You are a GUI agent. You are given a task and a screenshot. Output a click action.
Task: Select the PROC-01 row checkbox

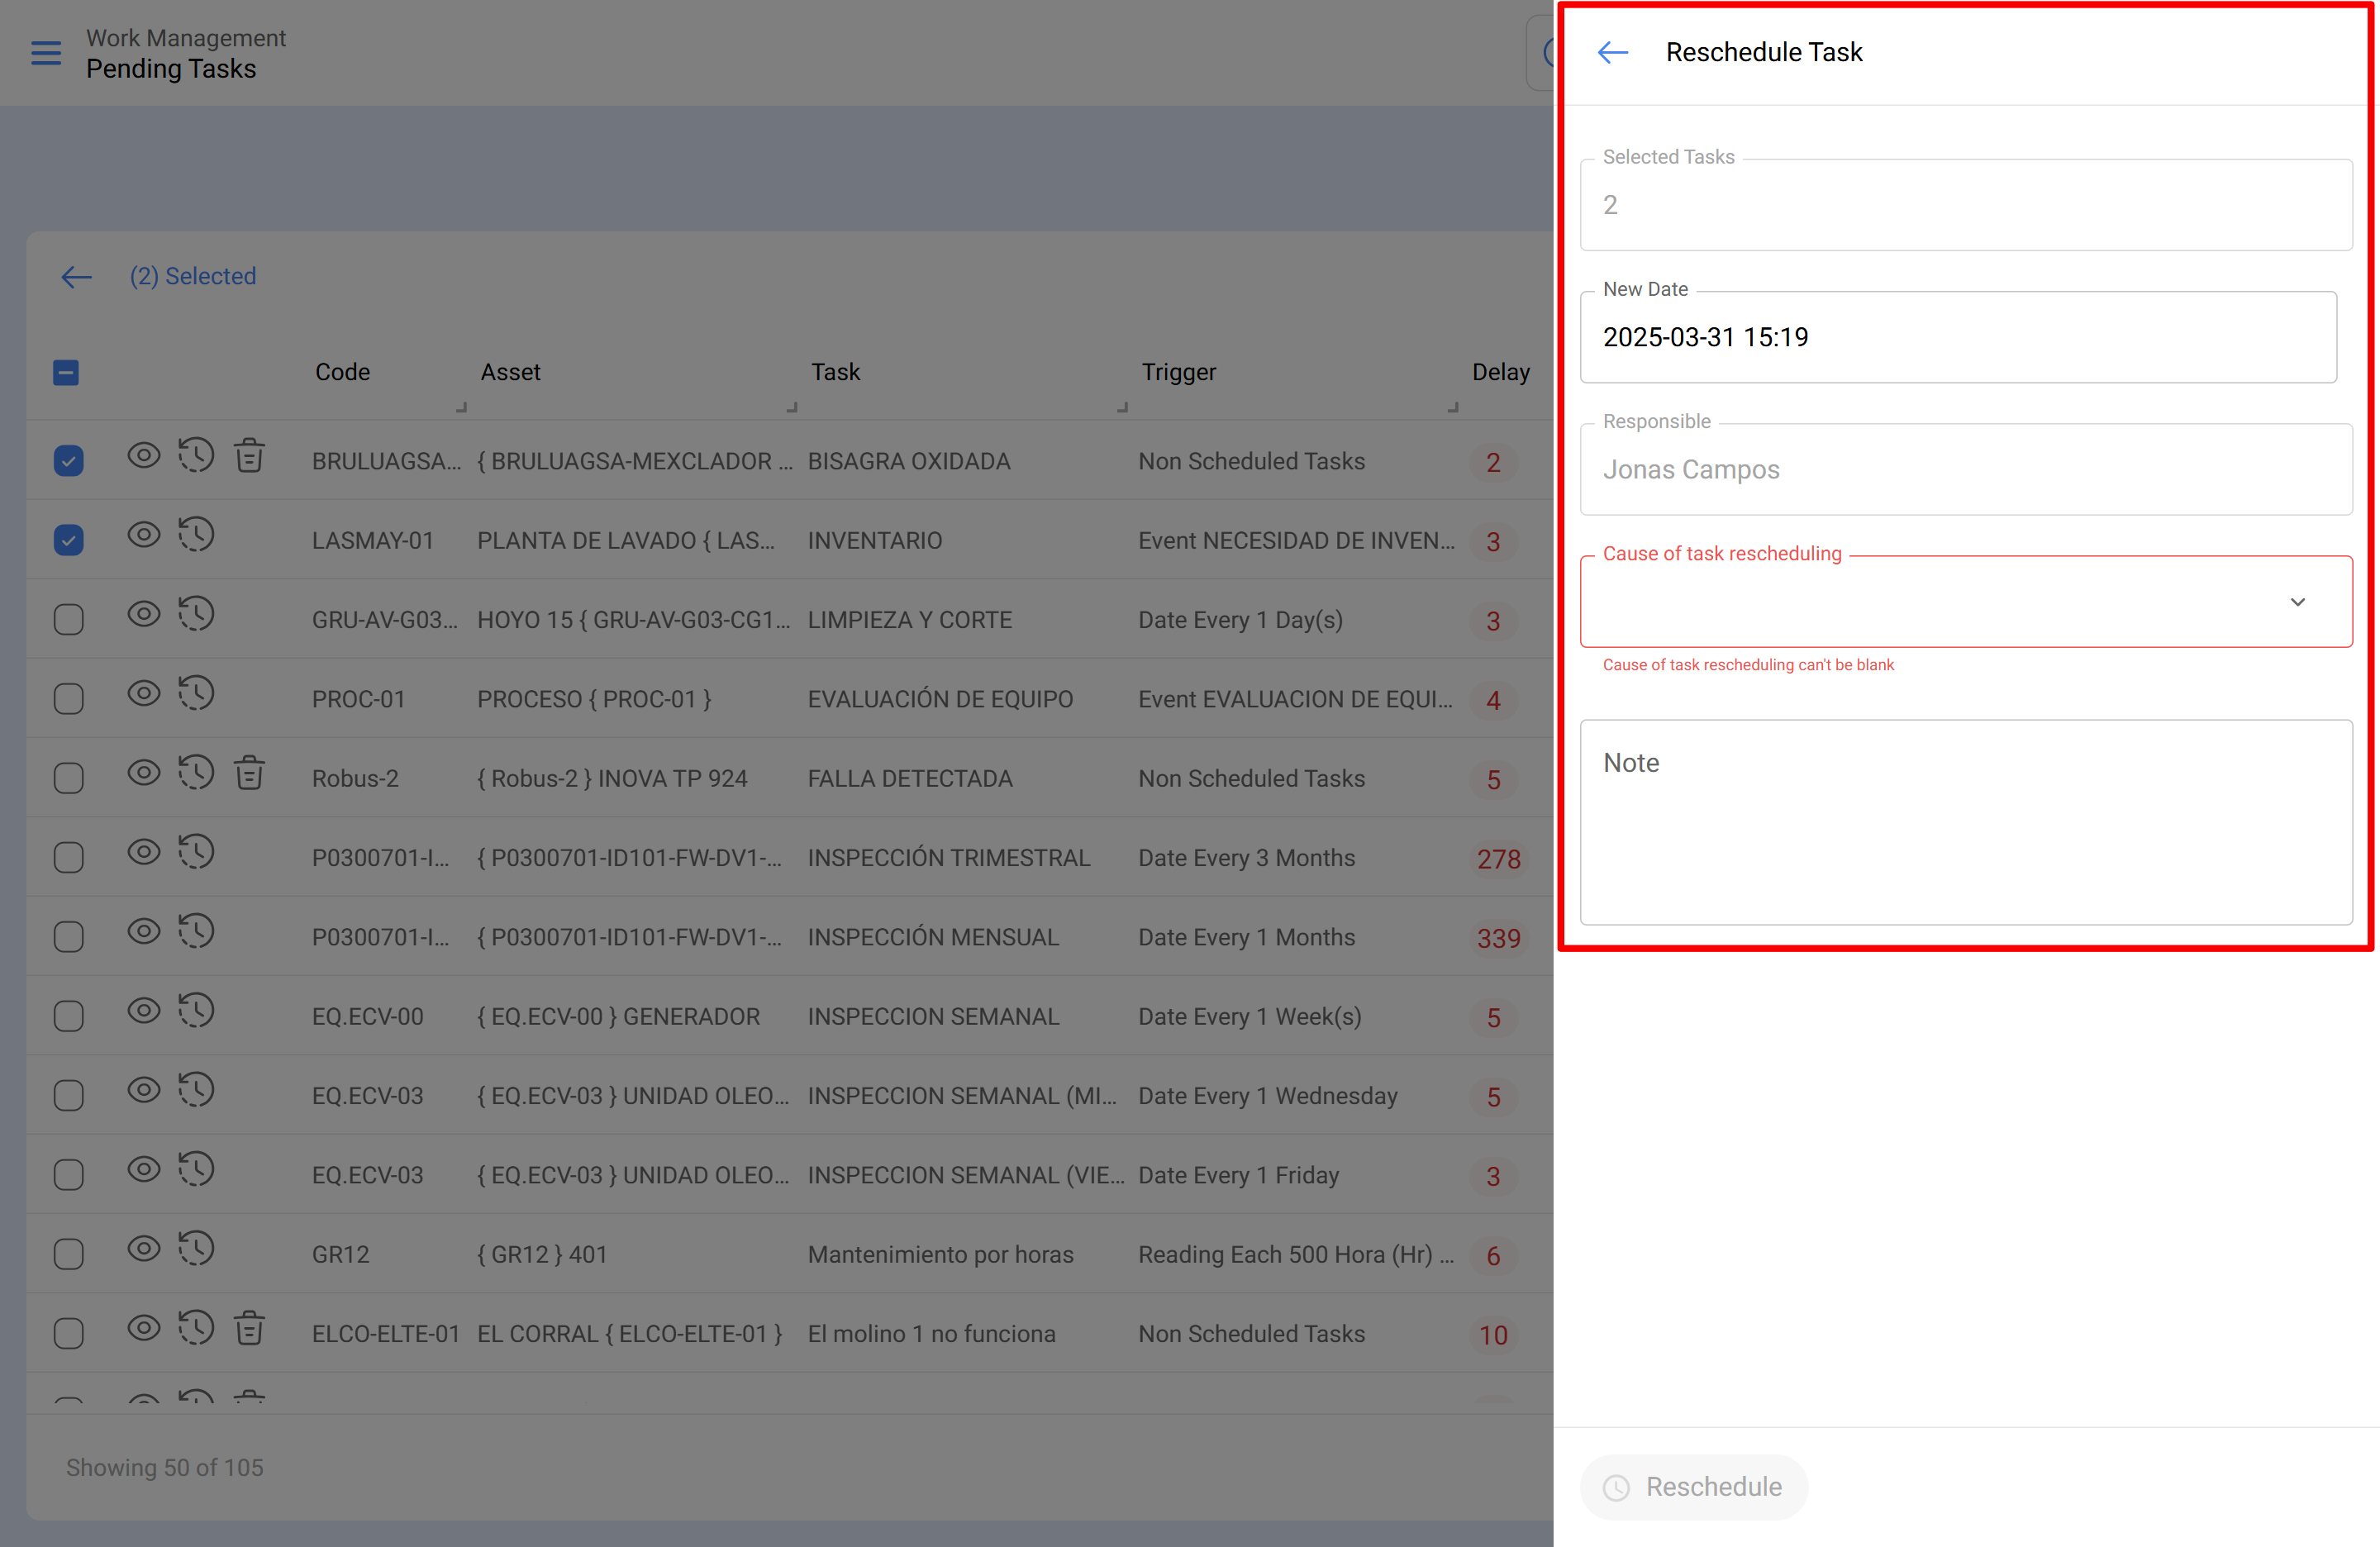coord(68,698)
